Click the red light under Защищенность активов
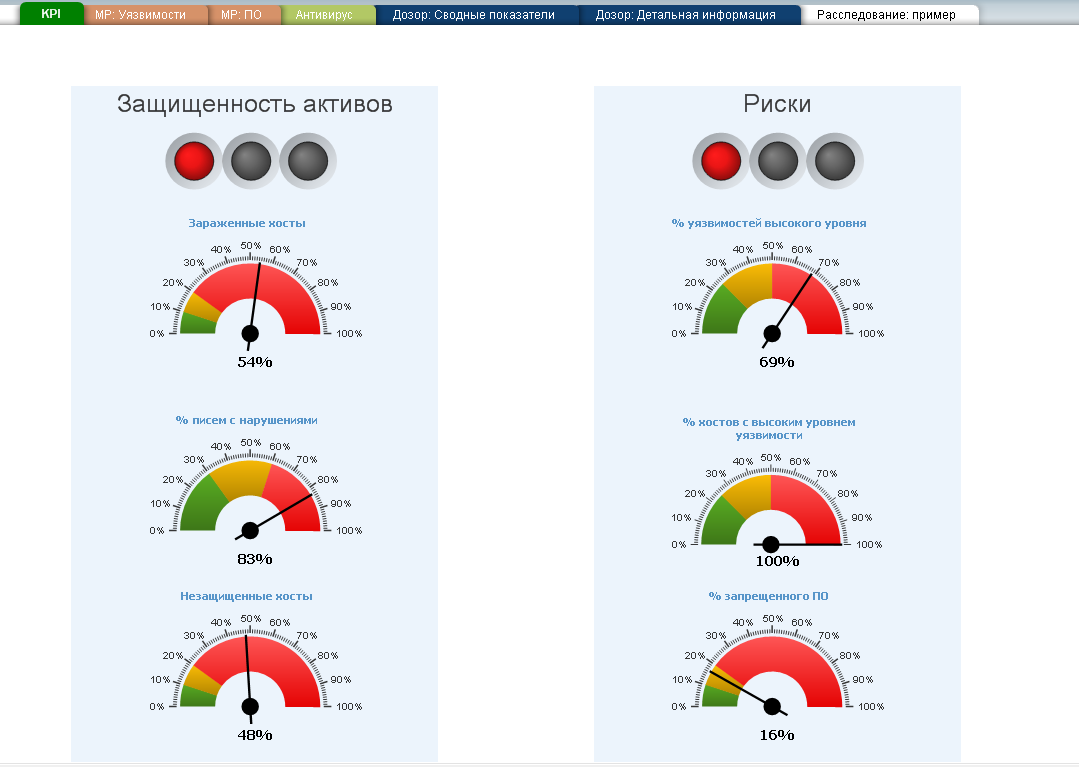The image size is (1079, 767). (194, 161)
